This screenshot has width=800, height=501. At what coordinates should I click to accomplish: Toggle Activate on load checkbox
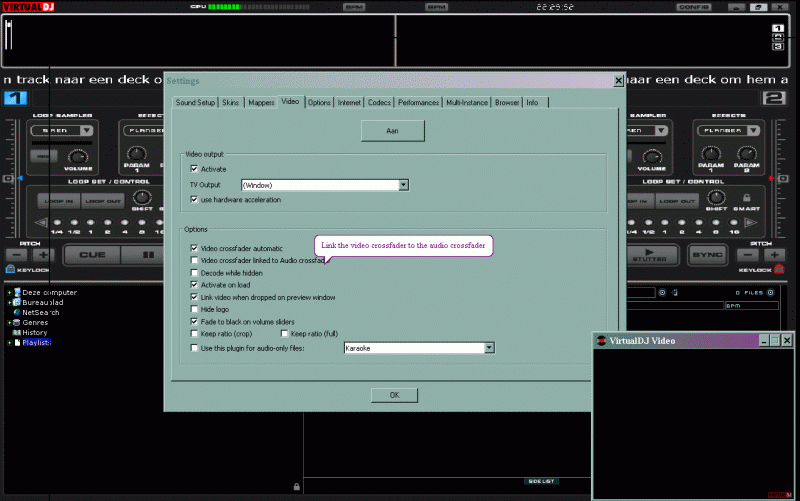[x=194, y=285]
